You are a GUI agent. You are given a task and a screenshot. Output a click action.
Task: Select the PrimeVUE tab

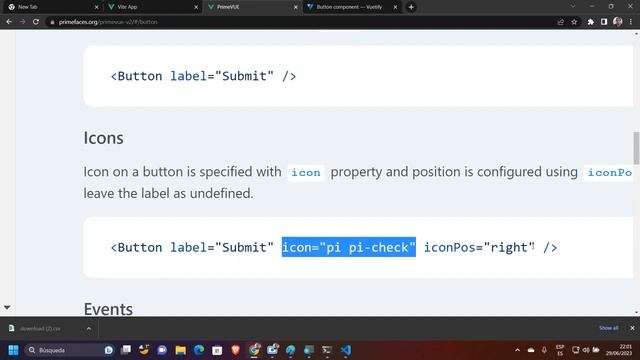(251, 7)
